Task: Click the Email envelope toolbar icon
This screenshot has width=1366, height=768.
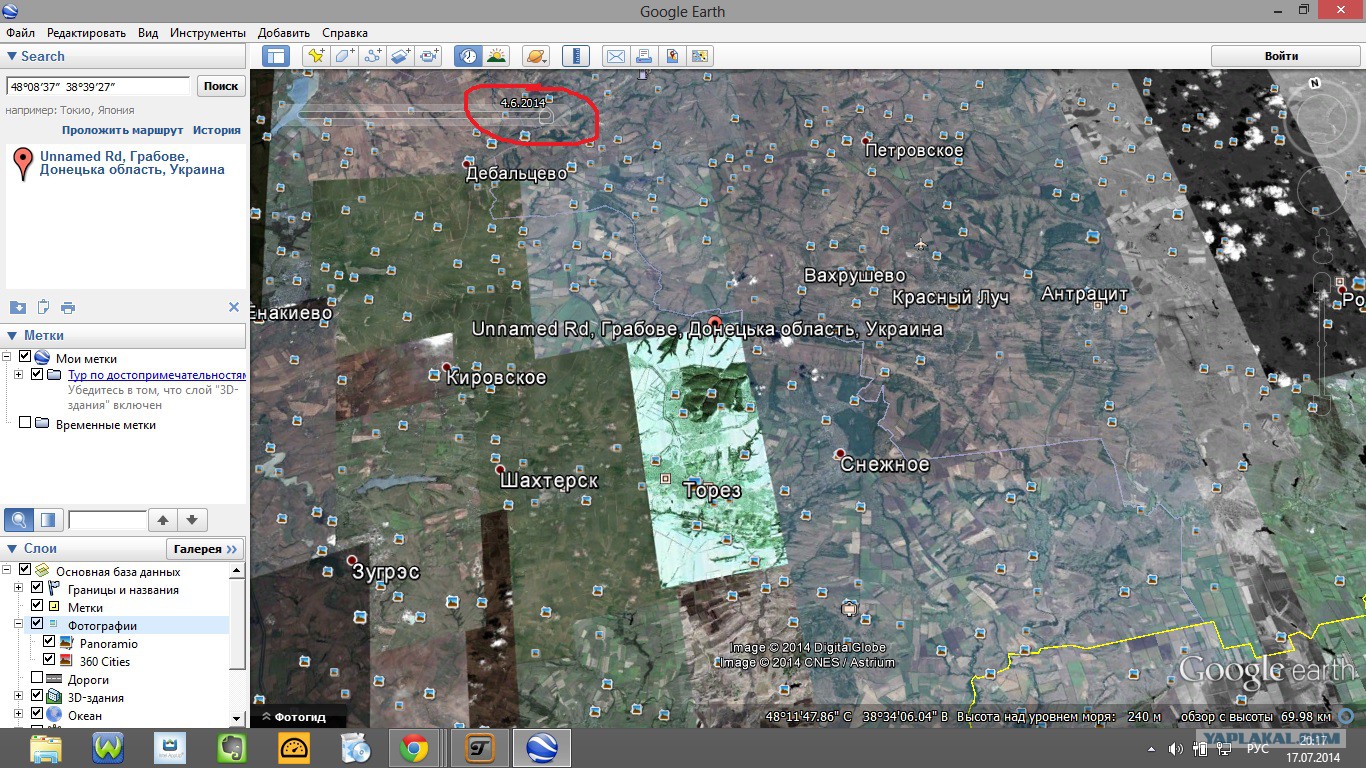Action: [x=615, y=56]
